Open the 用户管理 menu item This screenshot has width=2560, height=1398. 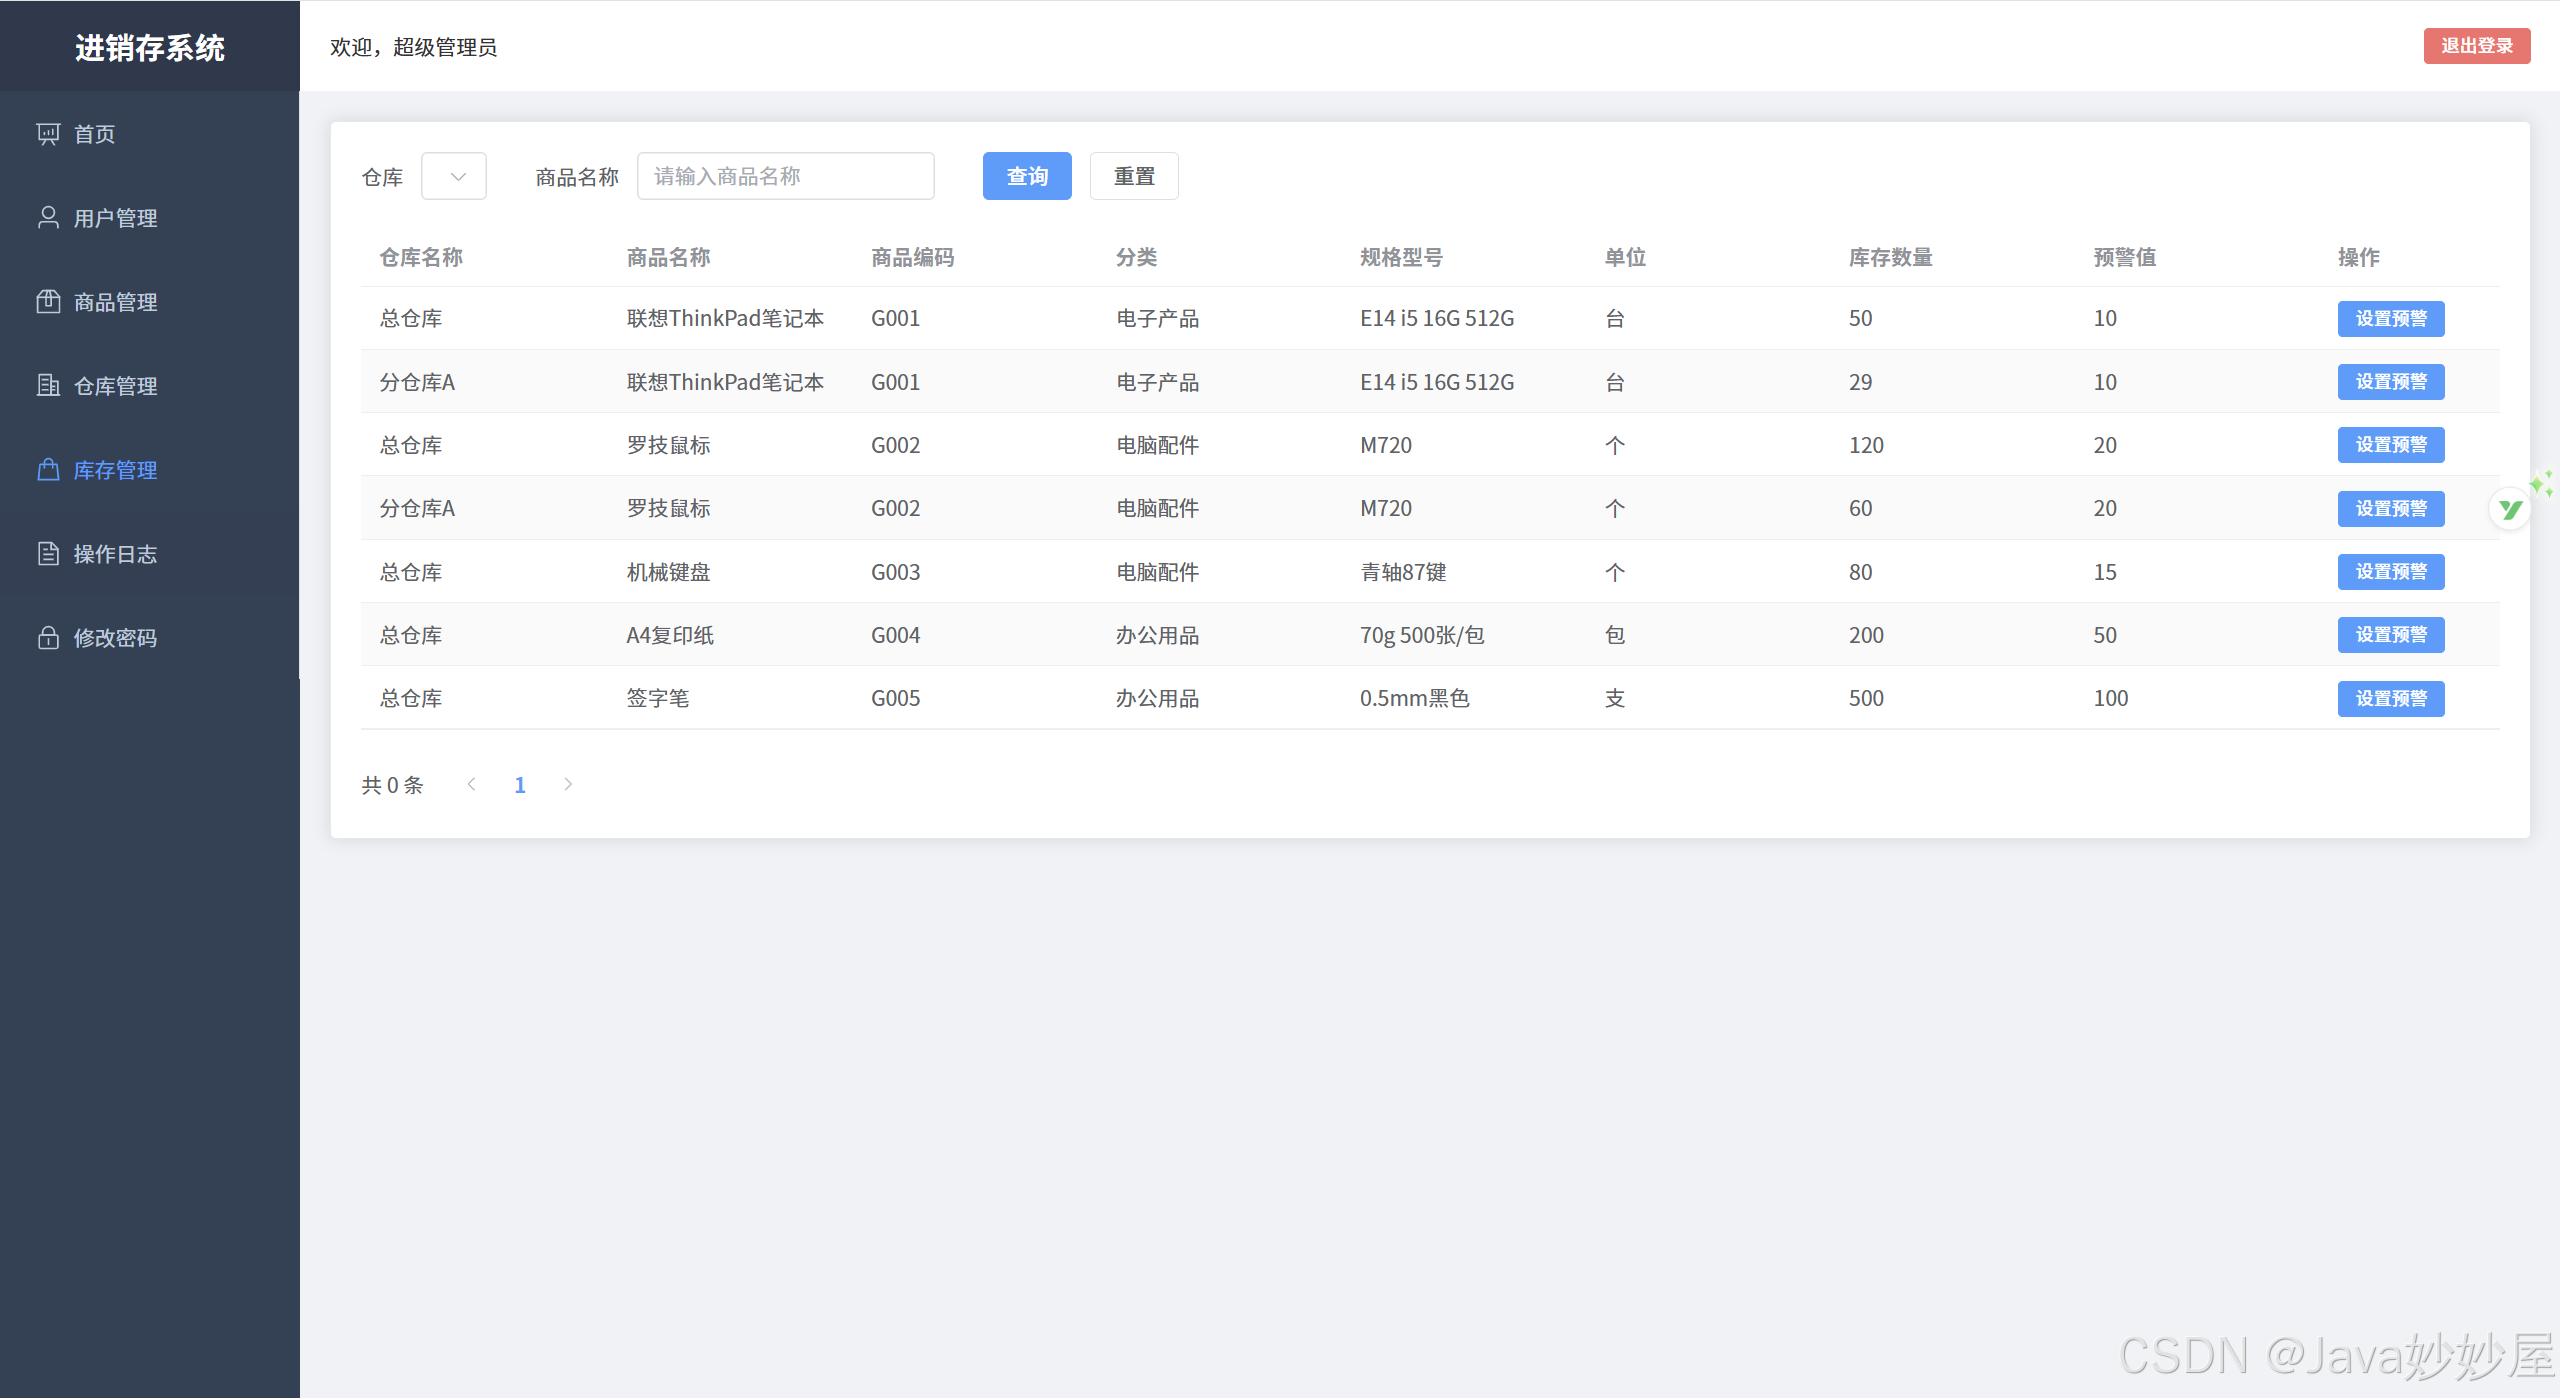pos(150,218)
